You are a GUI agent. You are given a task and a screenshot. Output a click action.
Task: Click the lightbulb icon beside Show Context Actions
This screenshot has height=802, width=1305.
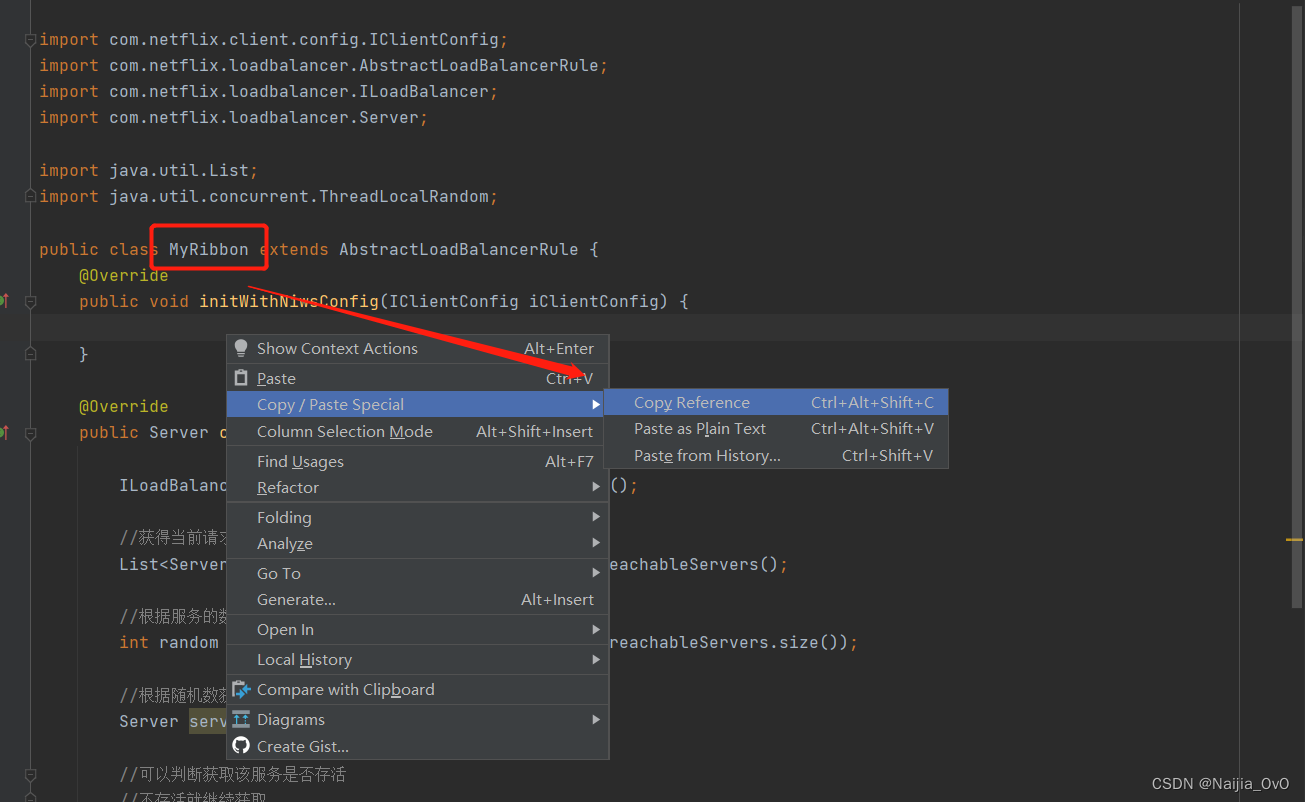tap(241, 348)
